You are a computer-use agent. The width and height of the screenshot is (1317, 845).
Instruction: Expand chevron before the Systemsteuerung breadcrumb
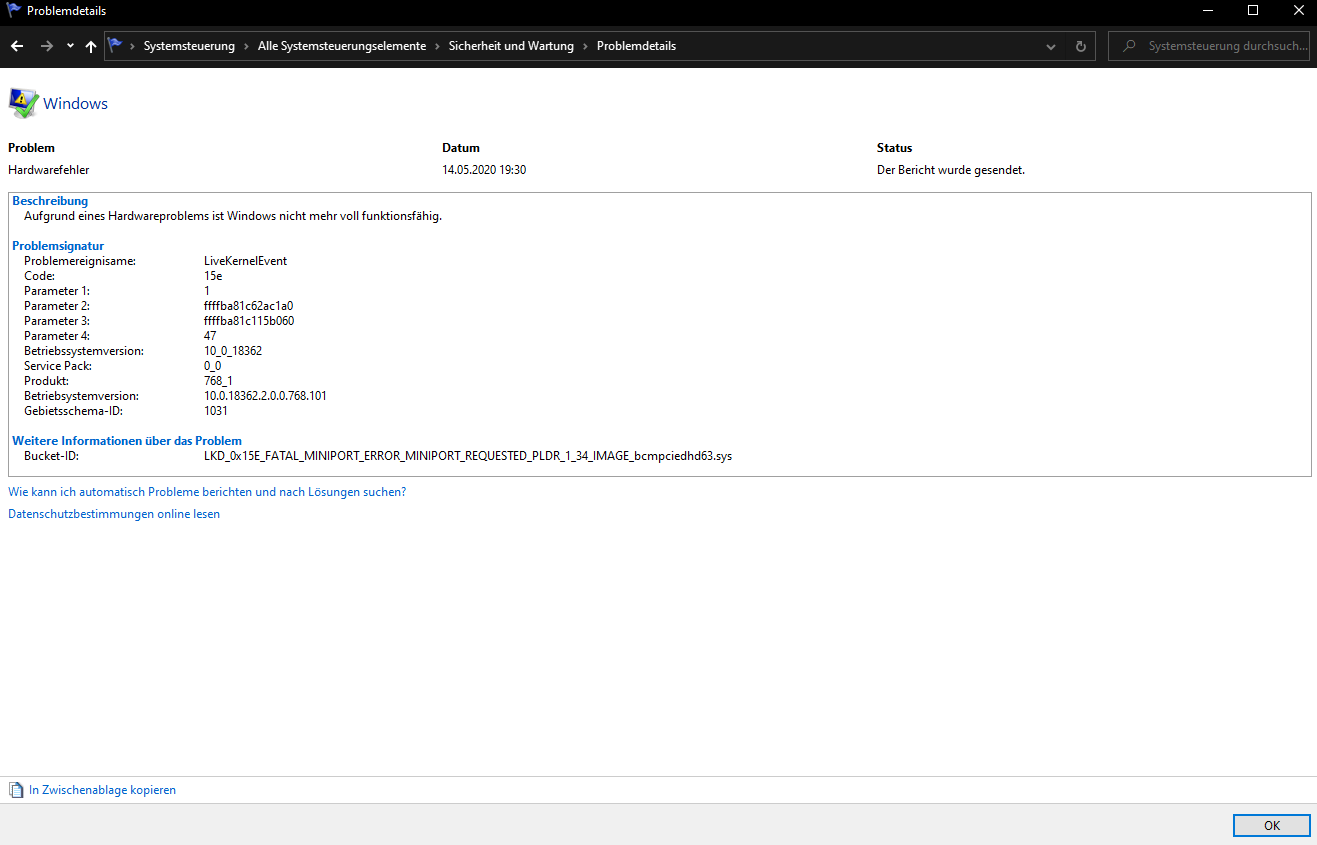coord(133,46)
